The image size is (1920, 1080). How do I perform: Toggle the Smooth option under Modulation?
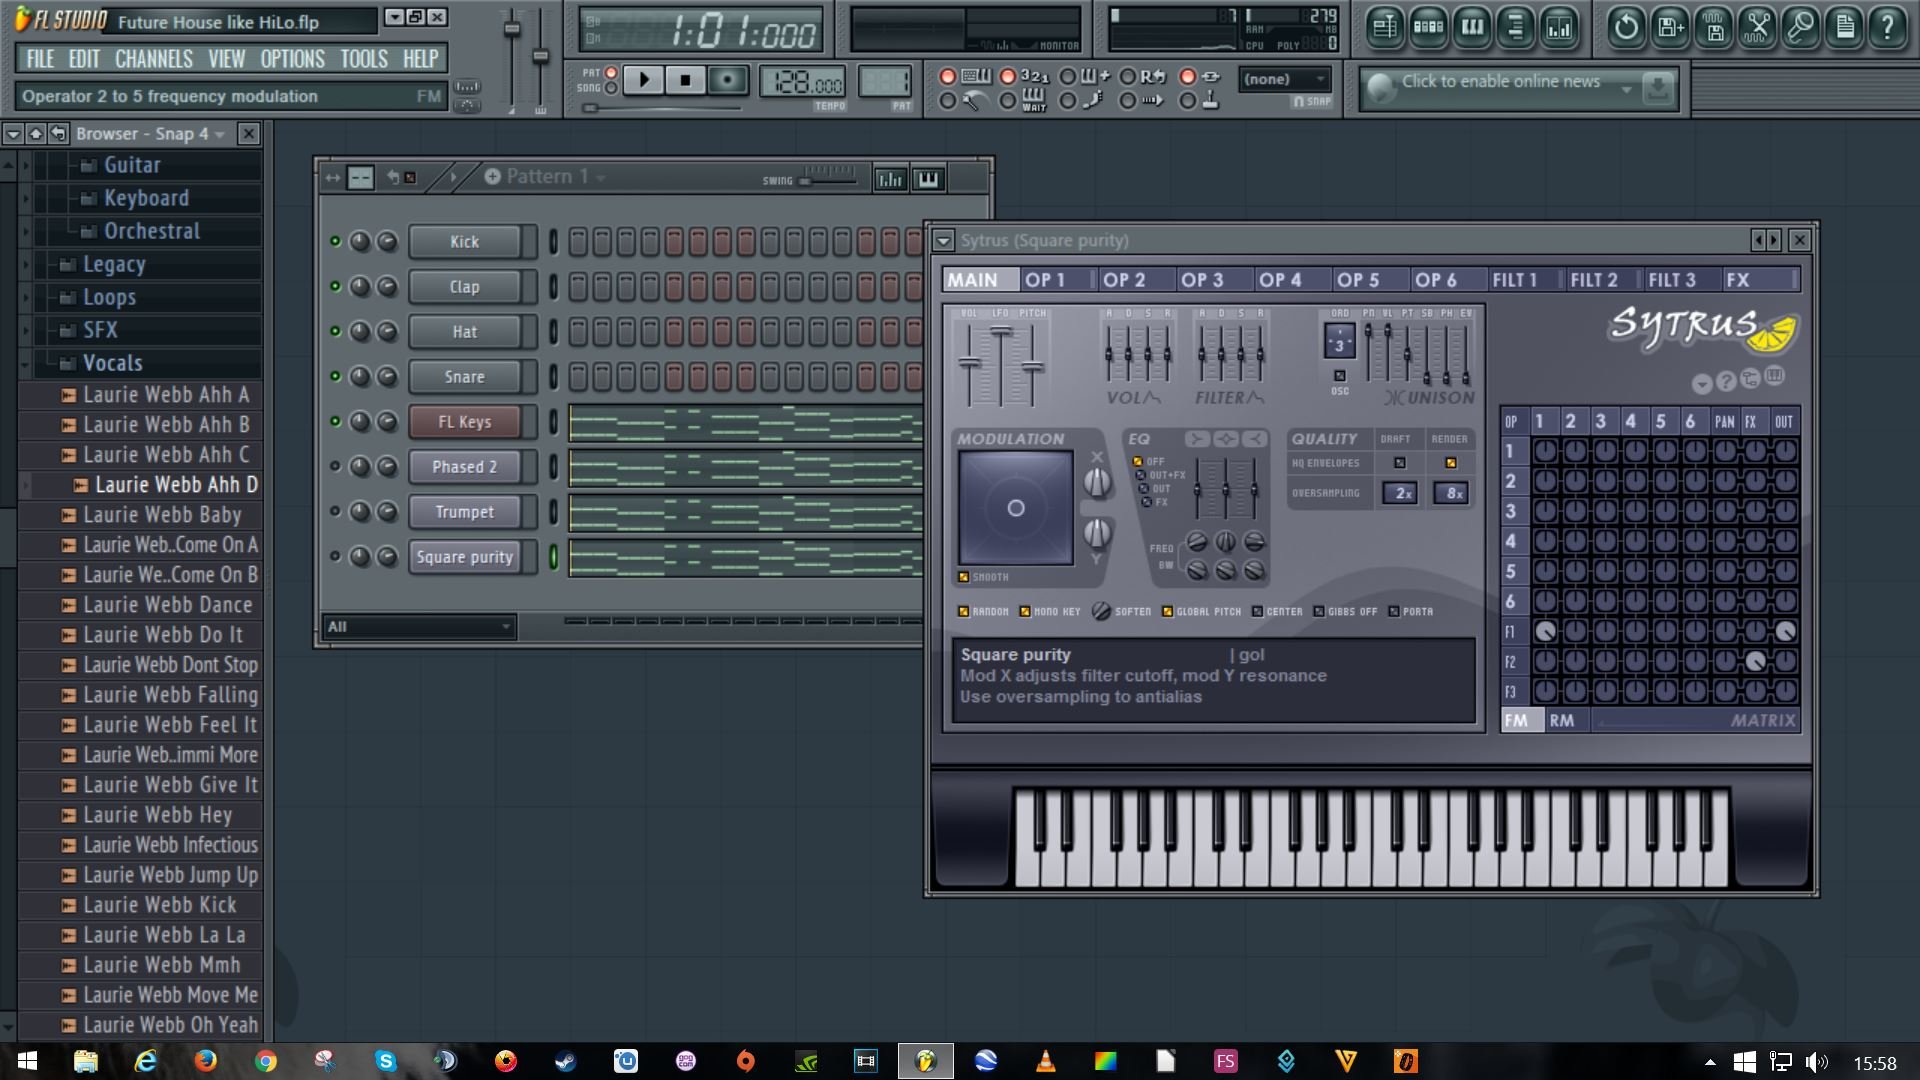(964, 577)
